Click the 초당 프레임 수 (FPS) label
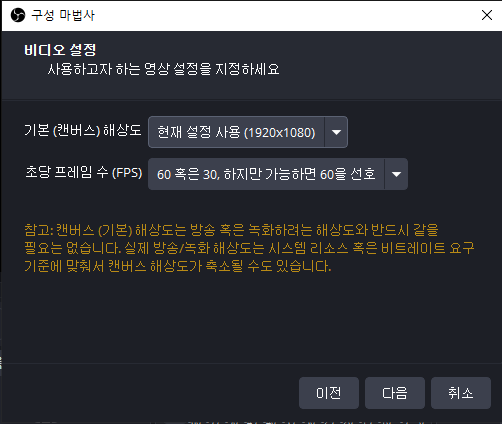502x424 pixels. tap(84, 172)
